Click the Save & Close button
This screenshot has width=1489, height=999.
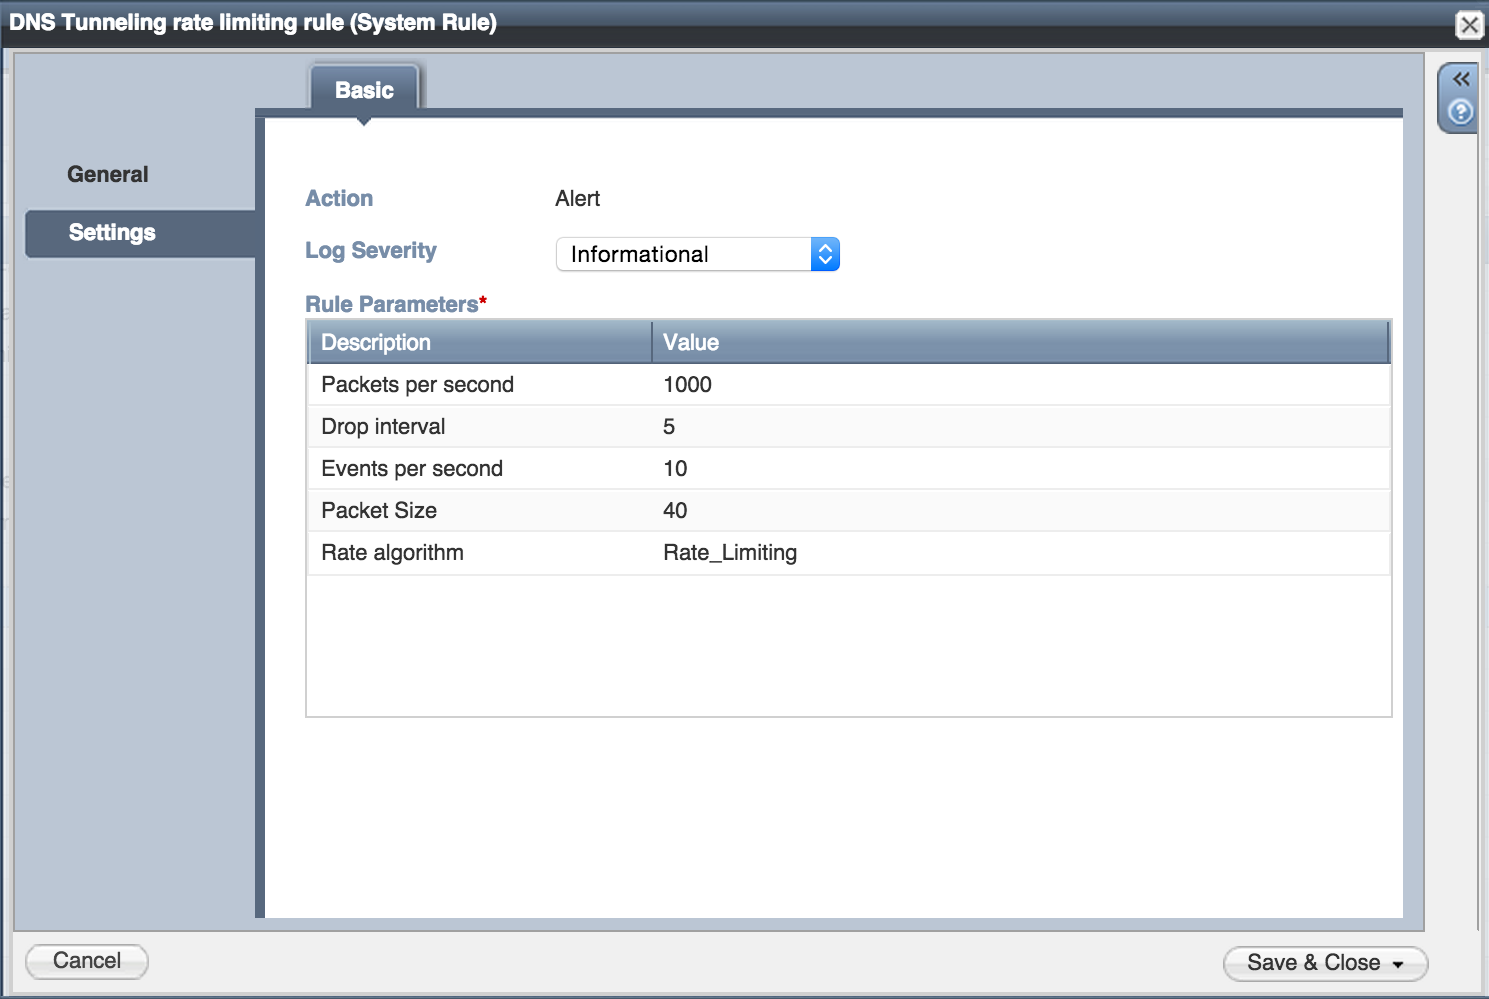point(1312,963)
